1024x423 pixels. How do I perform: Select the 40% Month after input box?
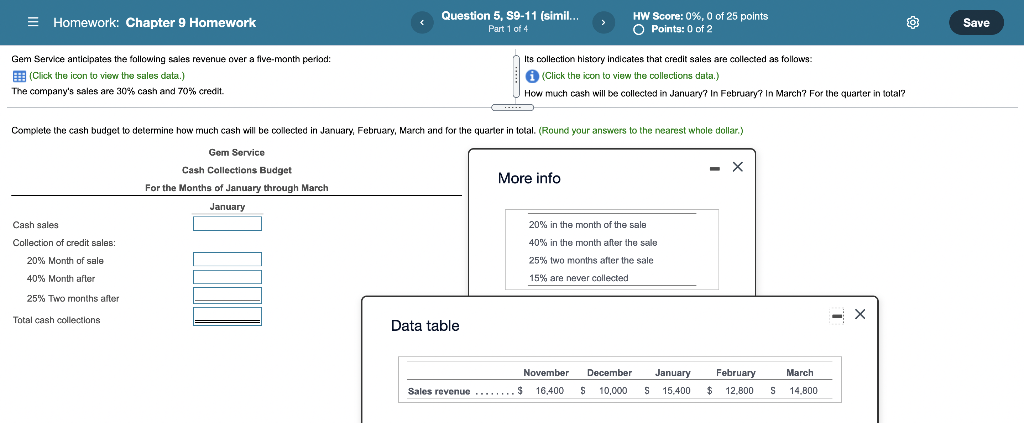(227, 277)
